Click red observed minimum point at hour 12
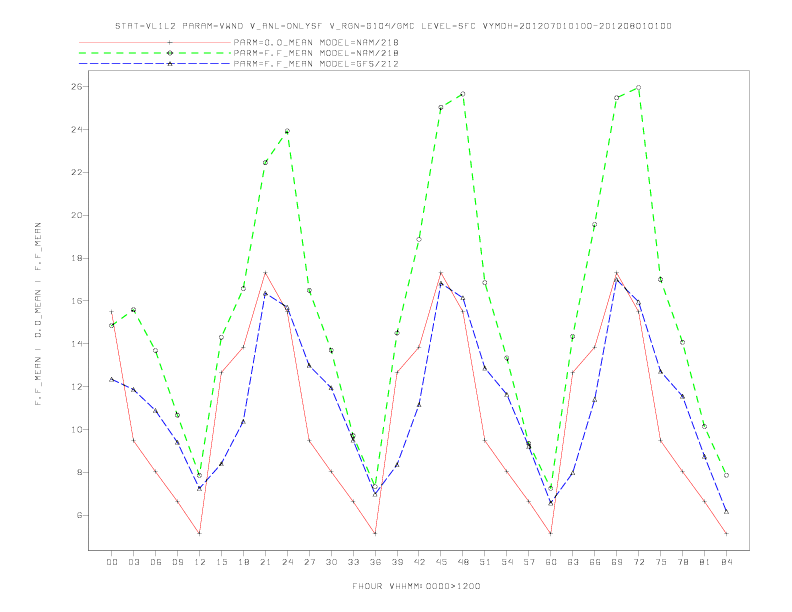792x612 pixels. click(x=200, y=533)
